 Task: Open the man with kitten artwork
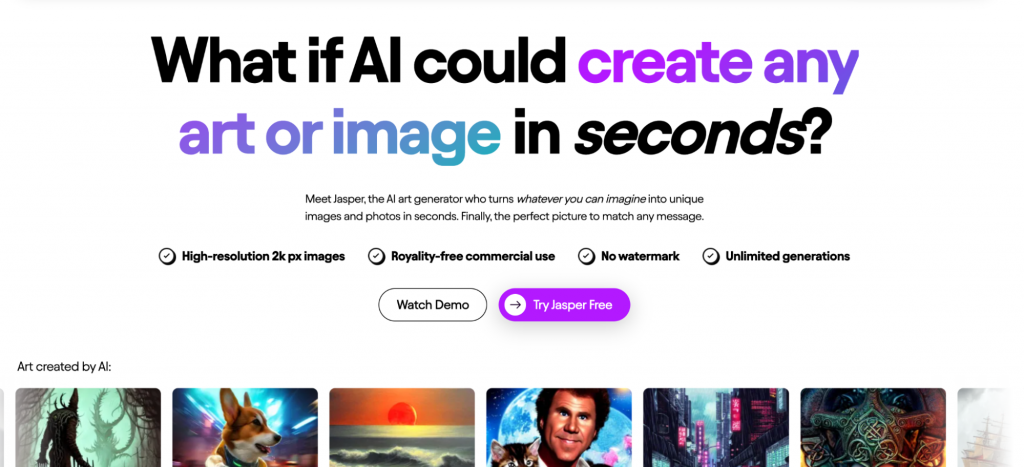[559, 428]
